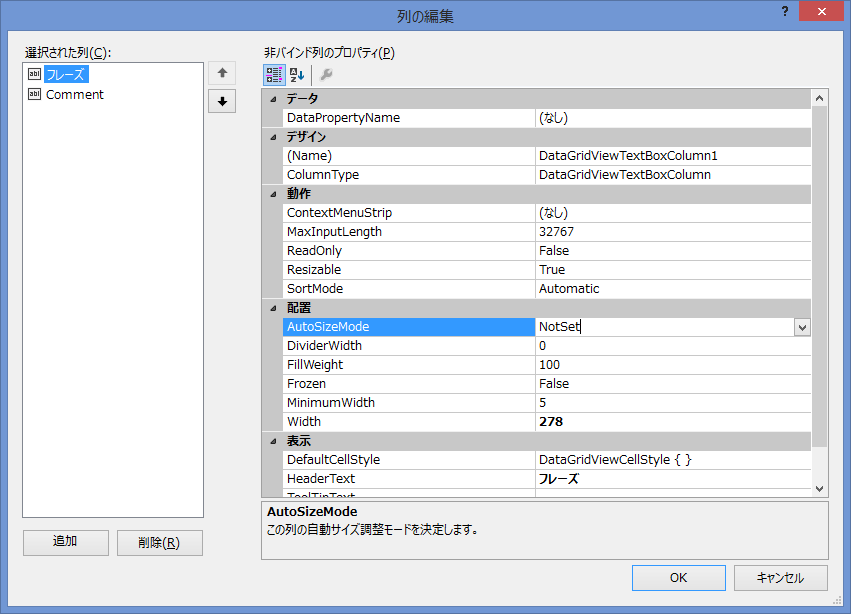This screenshot has width=851, height=614.
Task: Click the キャンセル button
Action: tap(780, 578)
